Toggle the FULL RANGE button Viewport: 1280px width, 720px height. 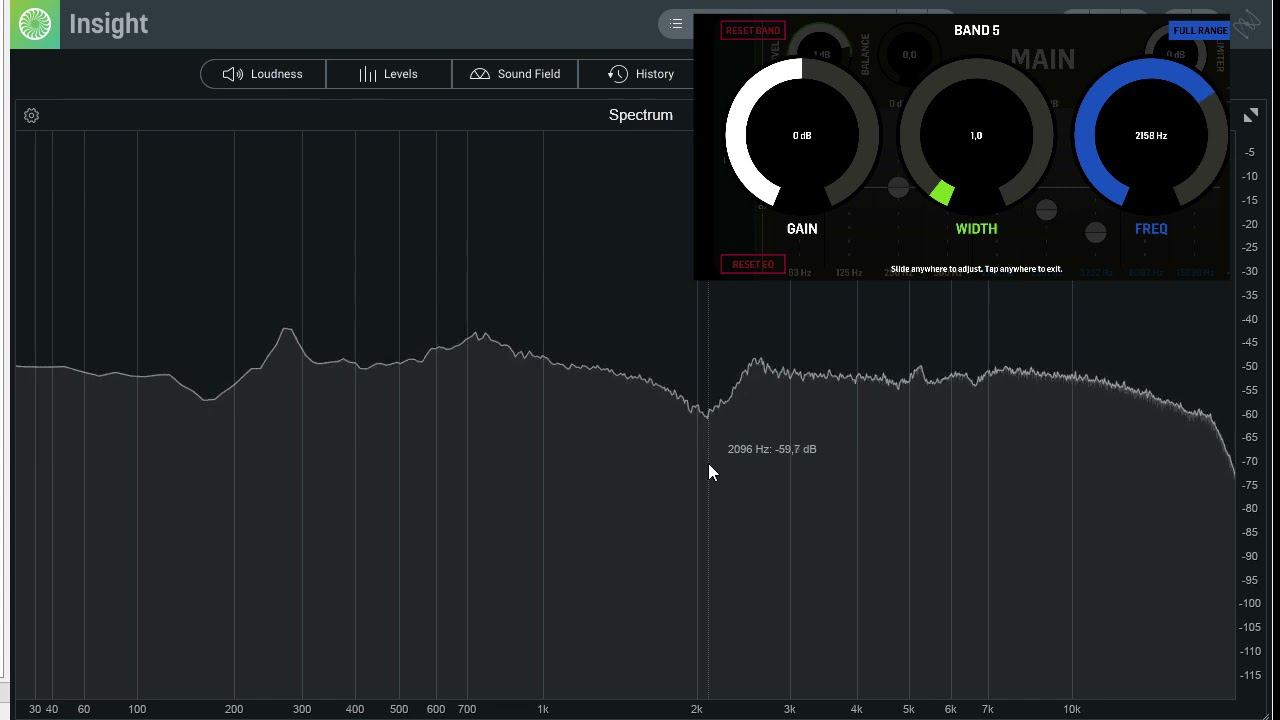click(x=1200, y=31)
